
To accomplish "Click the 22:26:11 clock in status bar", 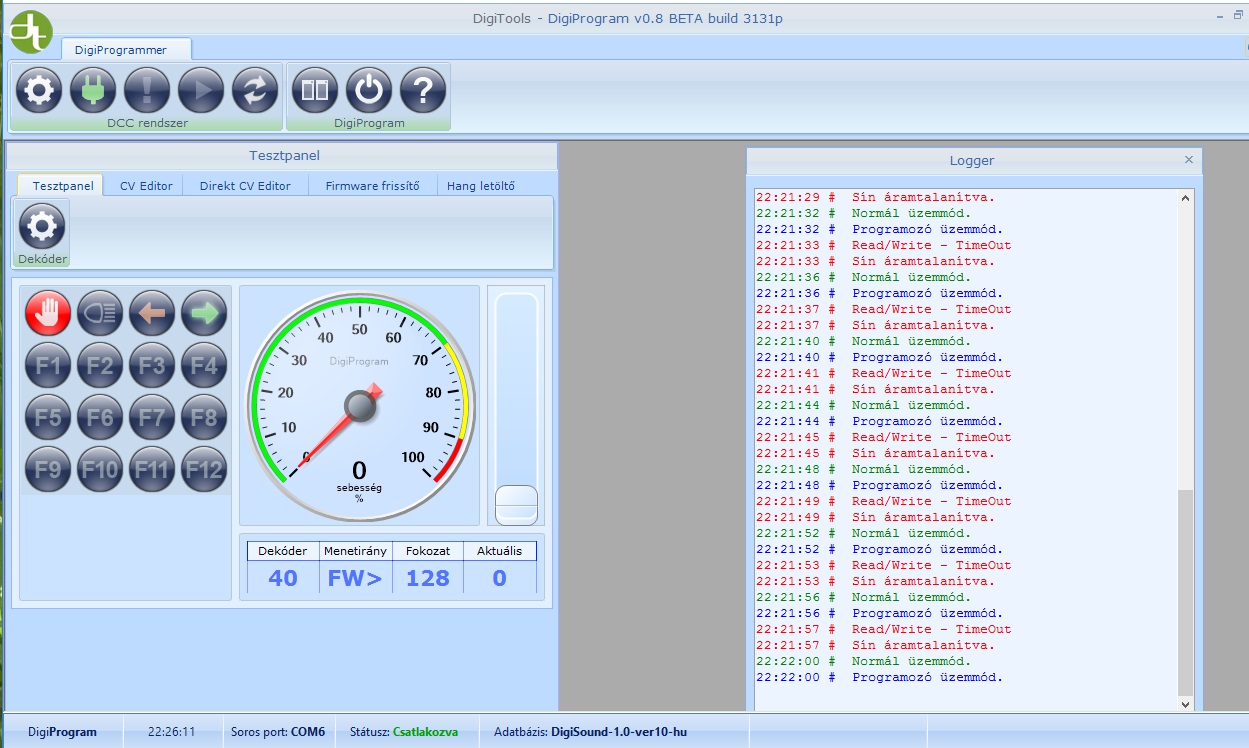I will click(x=171, y=732).
